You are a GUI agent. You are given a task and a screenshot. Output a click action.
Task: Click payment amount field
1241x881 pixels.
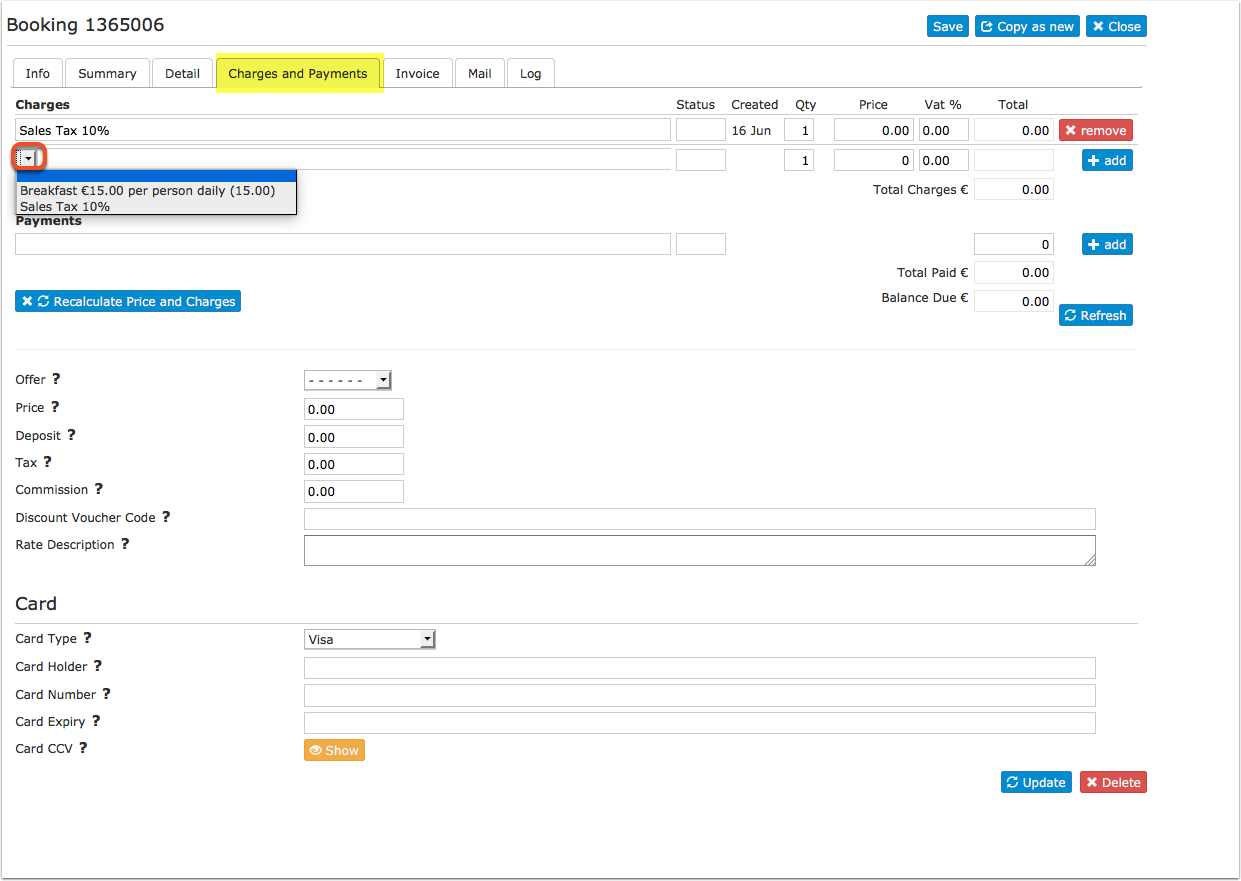coord(1014,244)
